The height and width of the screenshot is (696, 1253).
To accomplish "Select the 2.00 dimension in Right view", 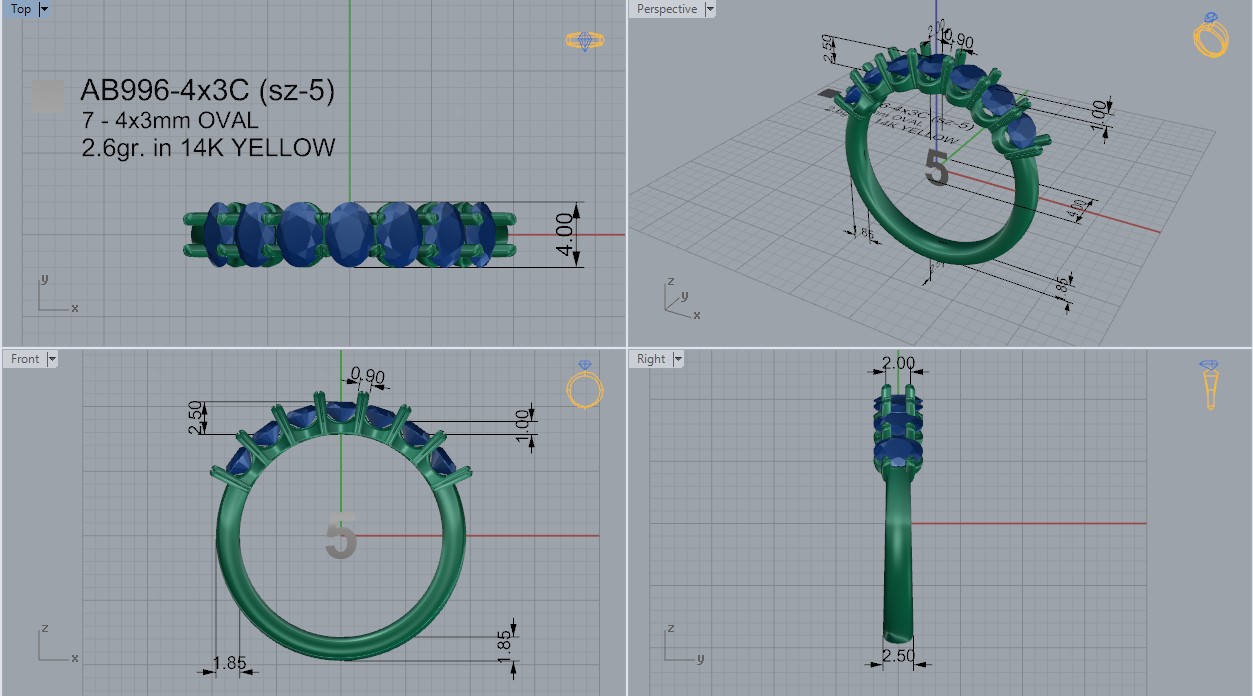I will [x=898, y=363].
